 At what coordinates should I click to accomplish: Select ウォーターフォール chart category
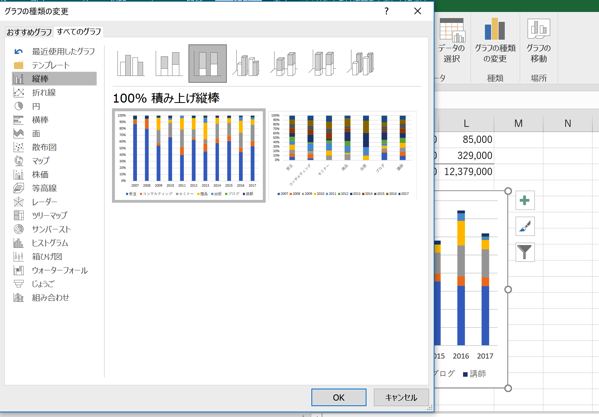[54, 270]
